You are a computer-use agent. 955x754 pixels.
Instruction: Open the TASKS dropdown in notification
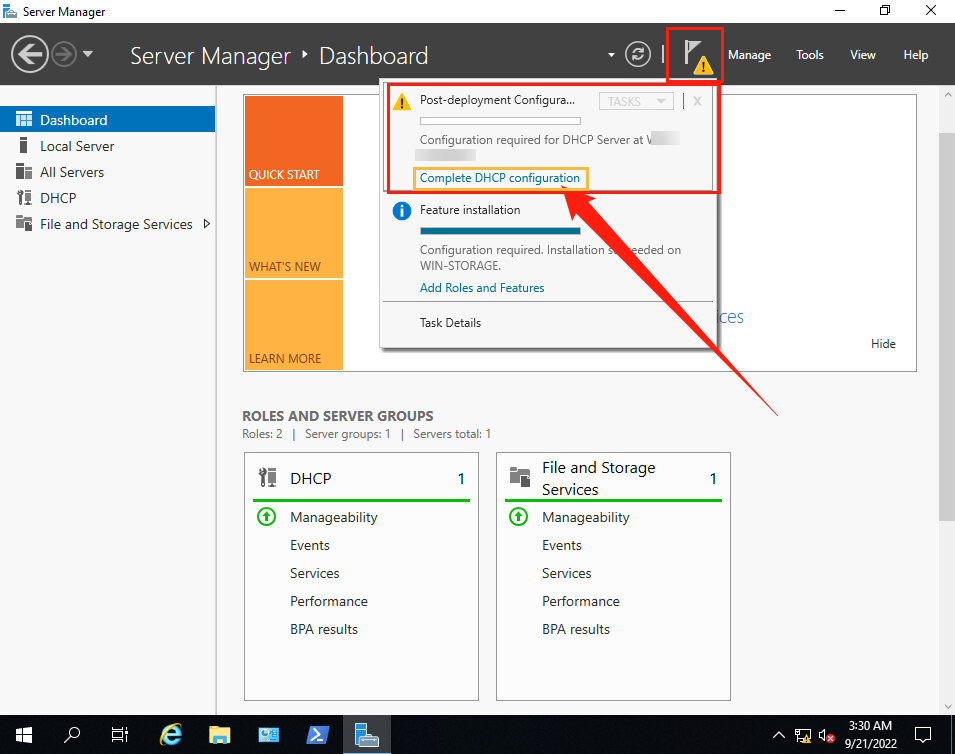click(635, 101)
